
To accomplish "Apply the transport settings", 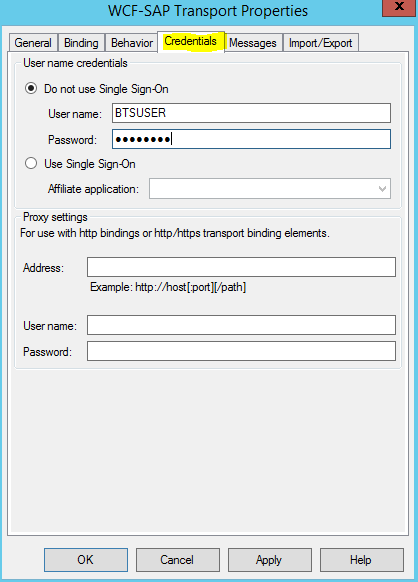I will click(x=270, y=560).
